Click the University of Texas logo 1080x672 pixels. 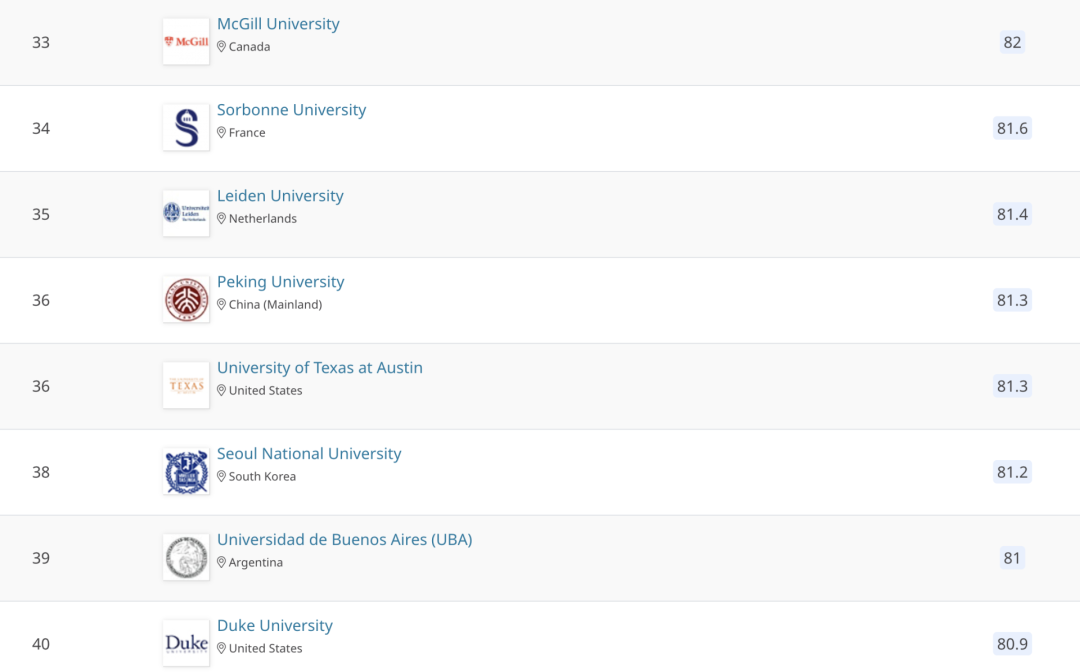pos(186,386)
